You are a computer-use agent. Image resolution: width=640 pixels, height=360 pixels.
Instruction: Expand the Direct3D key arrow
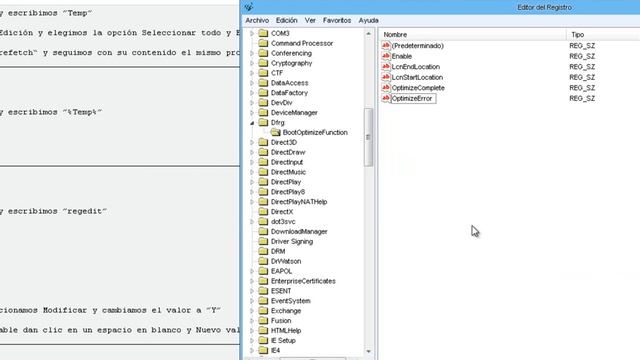click(x=252, y=142)
